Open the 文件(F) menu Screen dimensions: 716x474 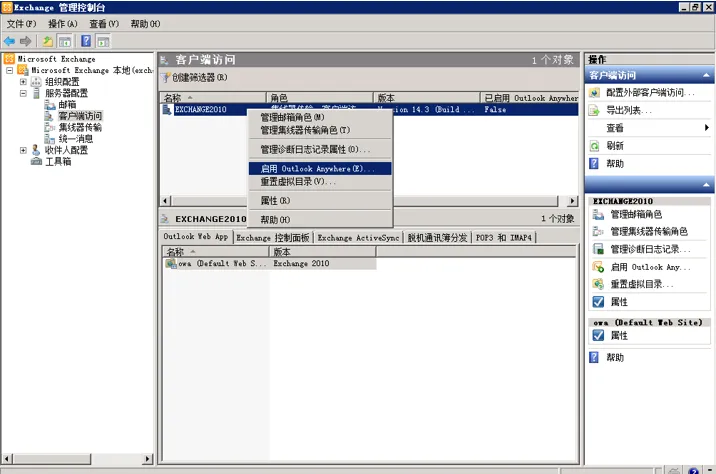(21, 24)
